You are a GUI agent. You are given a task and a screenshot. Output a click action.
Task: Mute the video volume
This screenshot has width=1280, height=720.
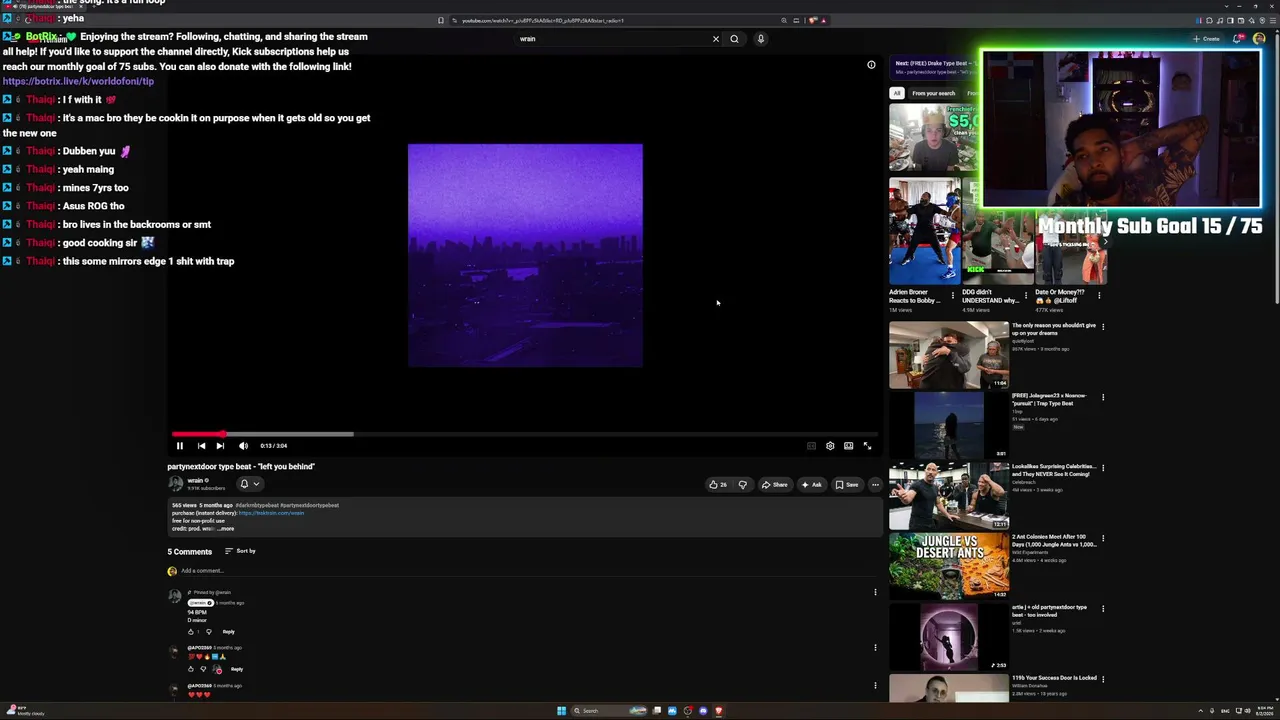tap(243, 446)
